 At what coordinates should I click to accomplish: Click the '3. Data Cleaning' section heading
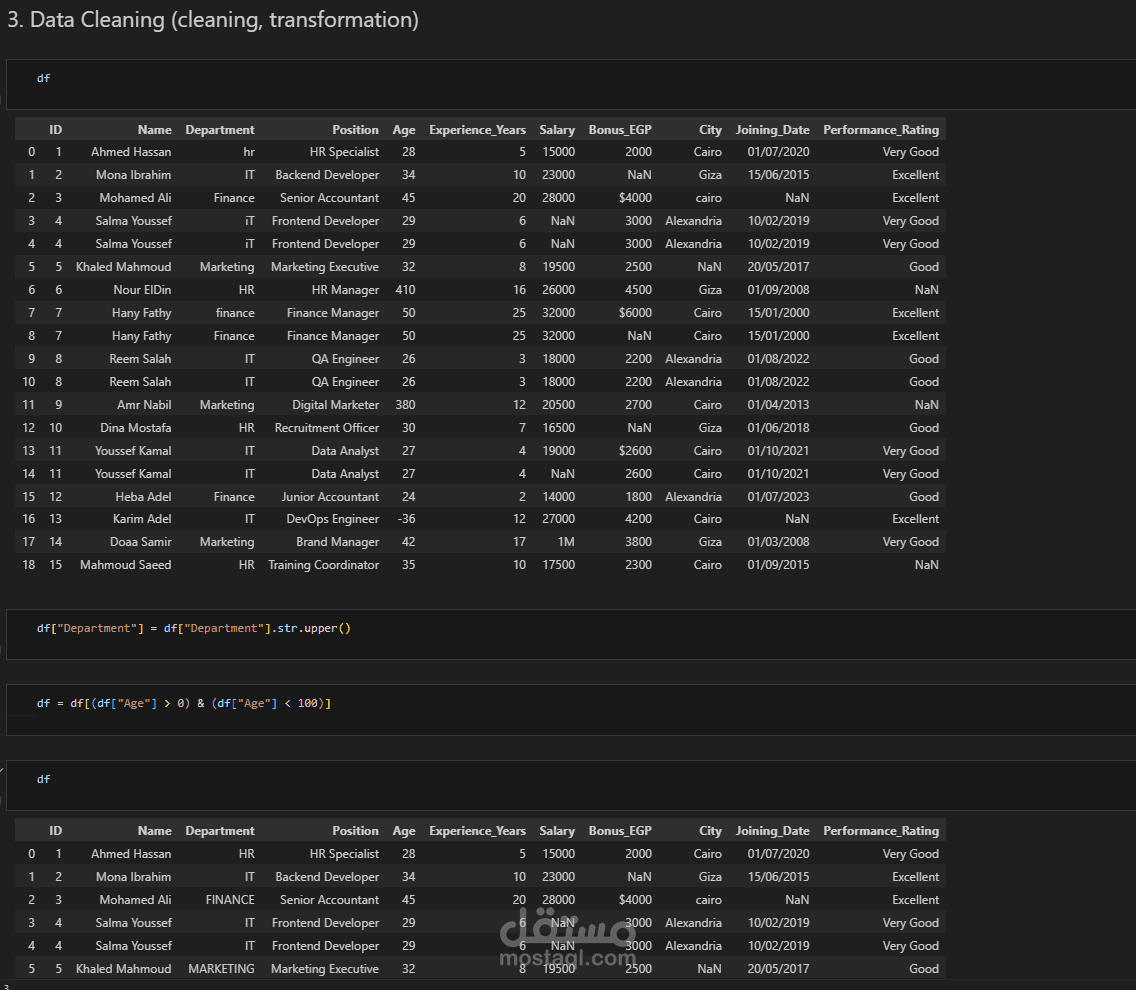click(x=213, y=20)
